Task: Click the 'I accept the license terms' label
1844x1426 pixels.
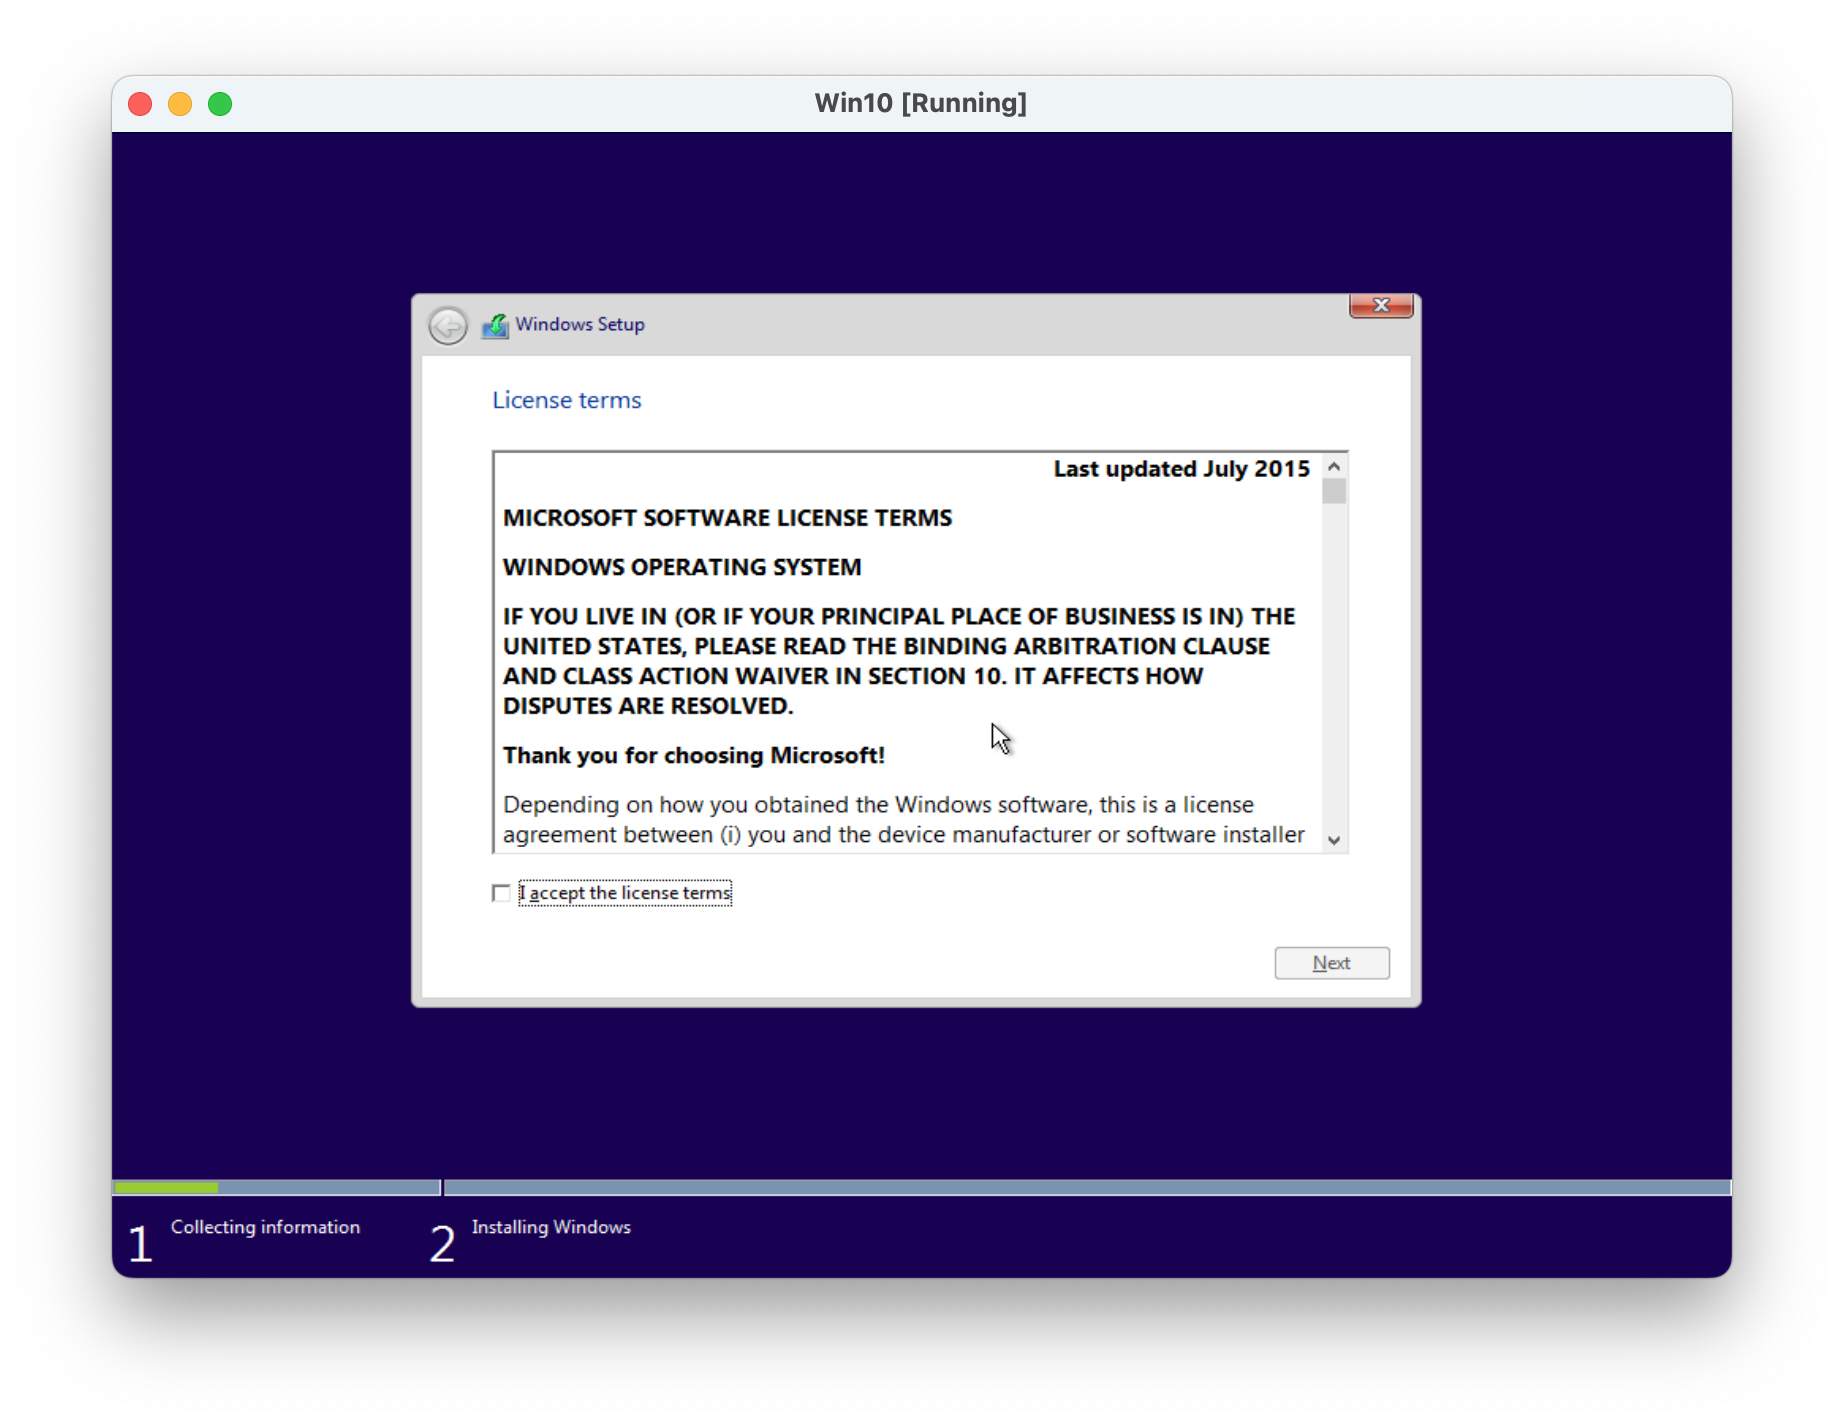Action: click(625, 893)
